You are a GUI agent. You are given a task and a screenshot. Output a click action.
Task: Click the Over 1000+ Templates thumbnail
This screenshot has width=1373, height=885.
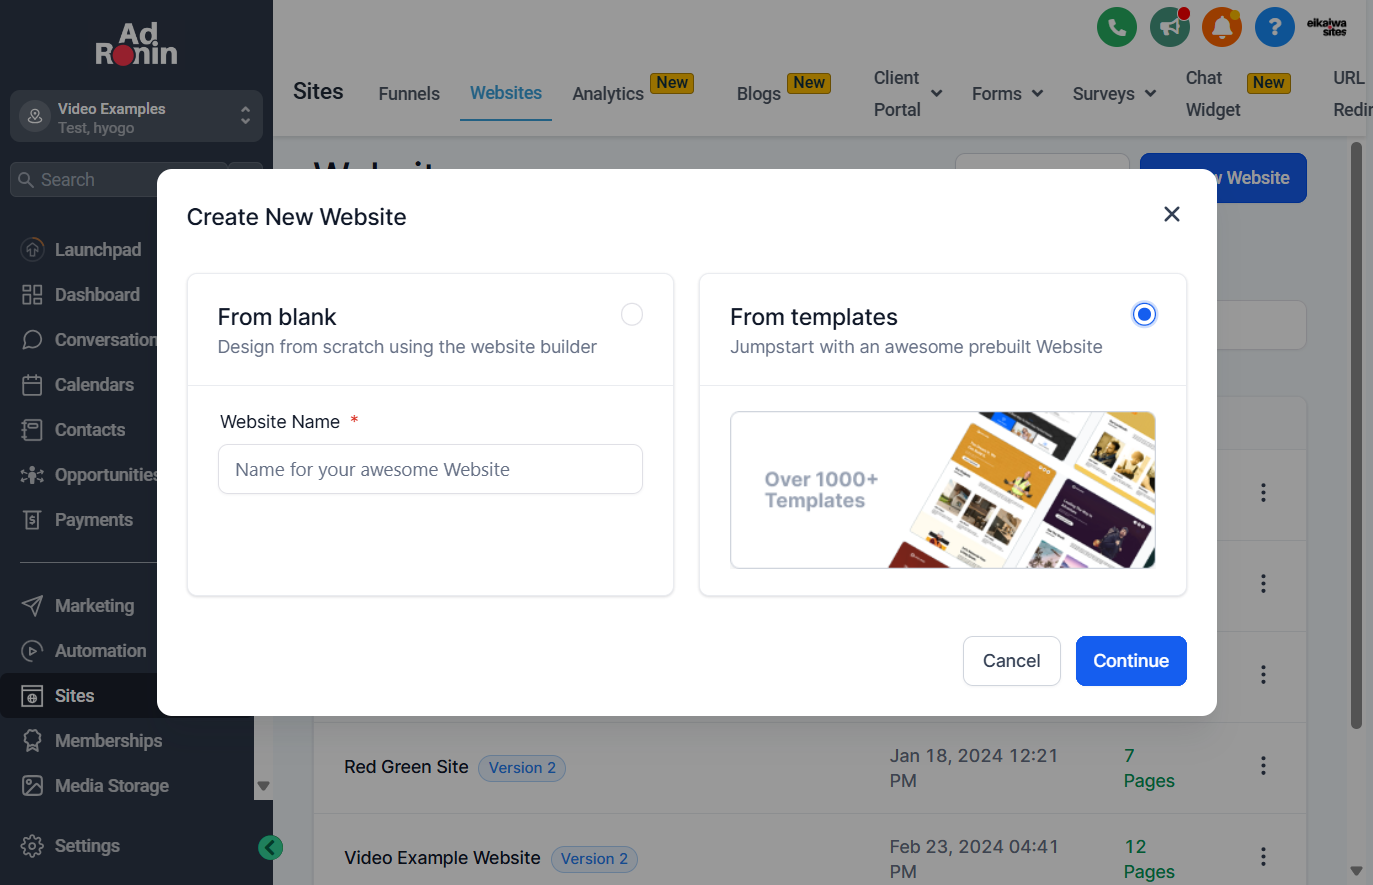(x=943, y=490)
